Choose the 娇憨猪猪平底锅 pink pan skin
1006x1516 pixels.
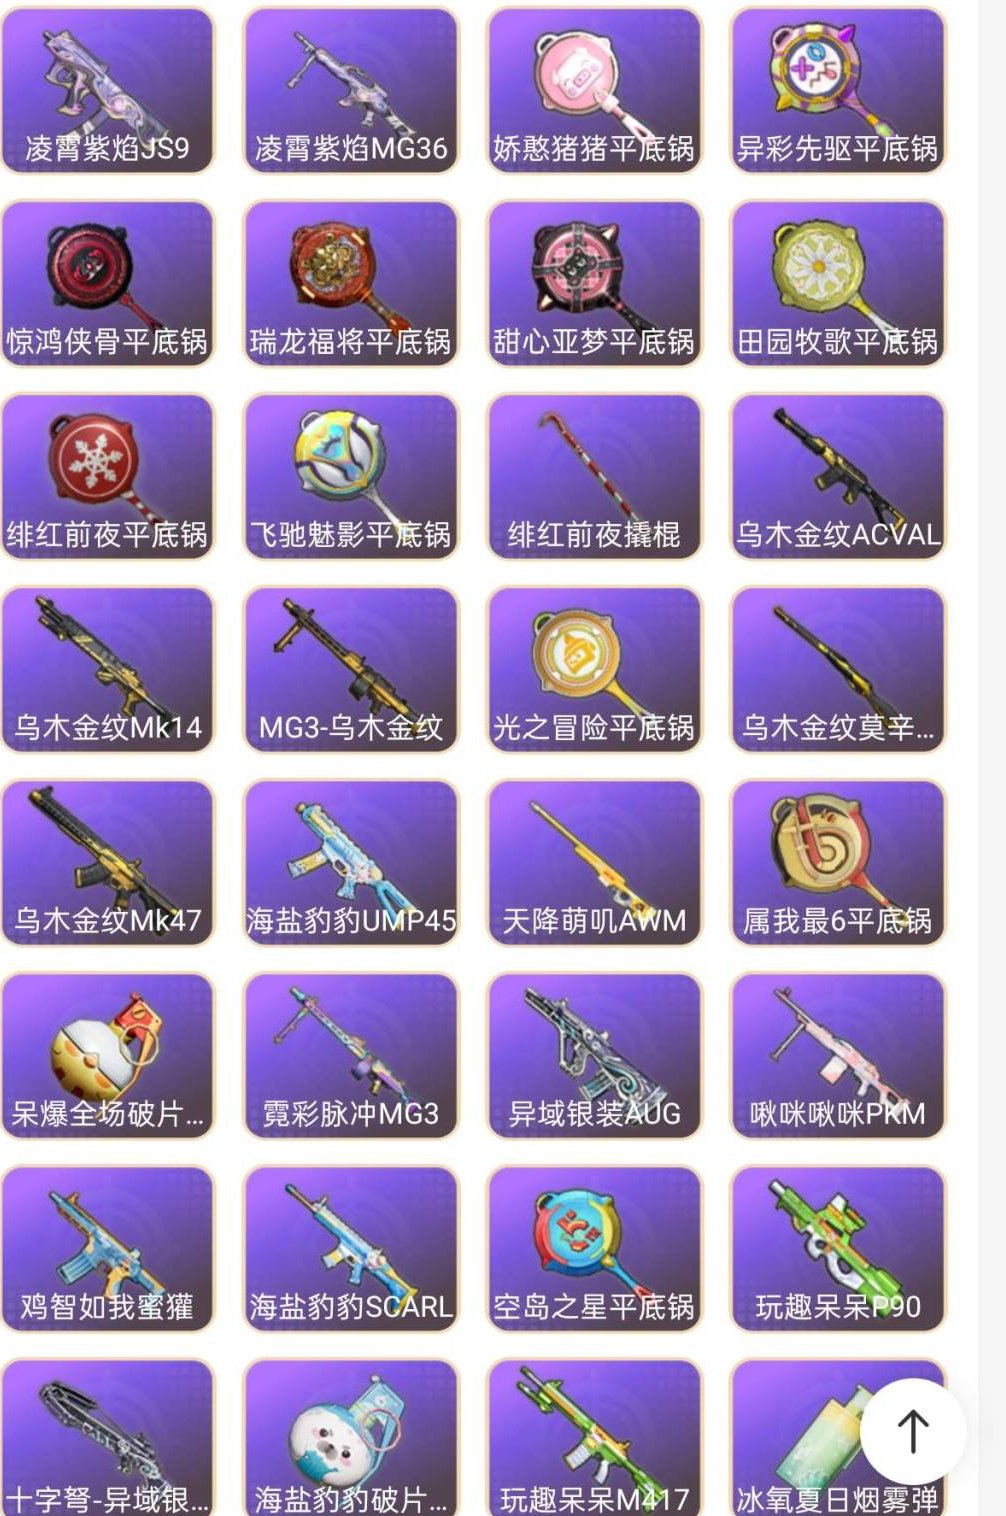[x=594, y=91]
